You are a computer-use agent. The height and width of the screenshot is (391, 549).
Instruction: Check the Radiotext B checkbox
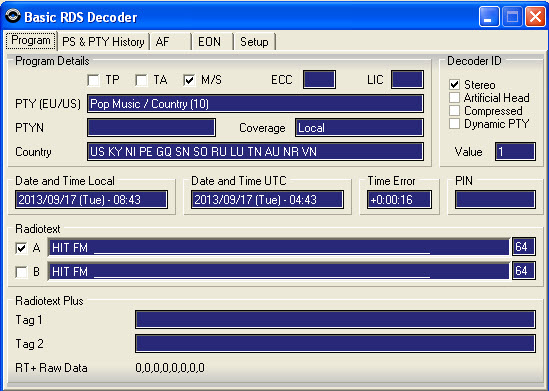point(21,272)
